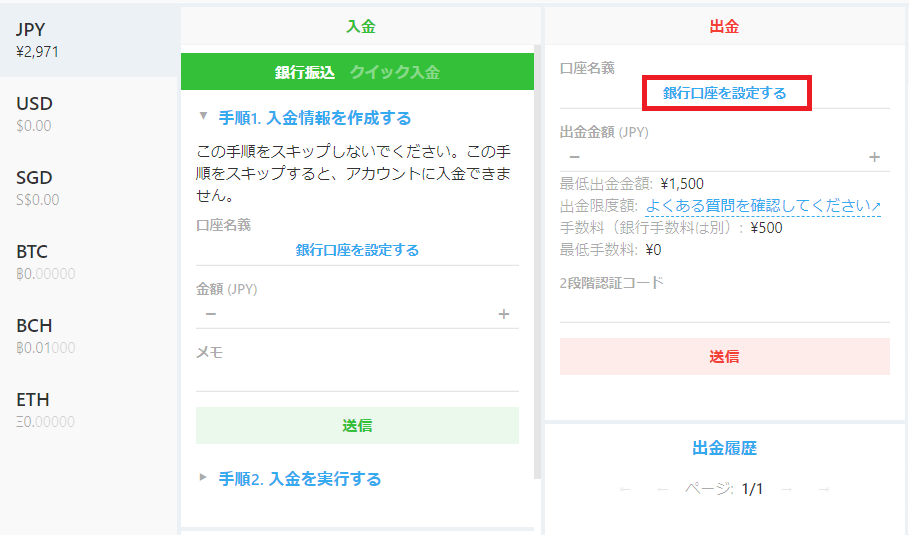Jump to last page of 出金履歴
The width and height of the screenshot is (909, 535).
823,489
